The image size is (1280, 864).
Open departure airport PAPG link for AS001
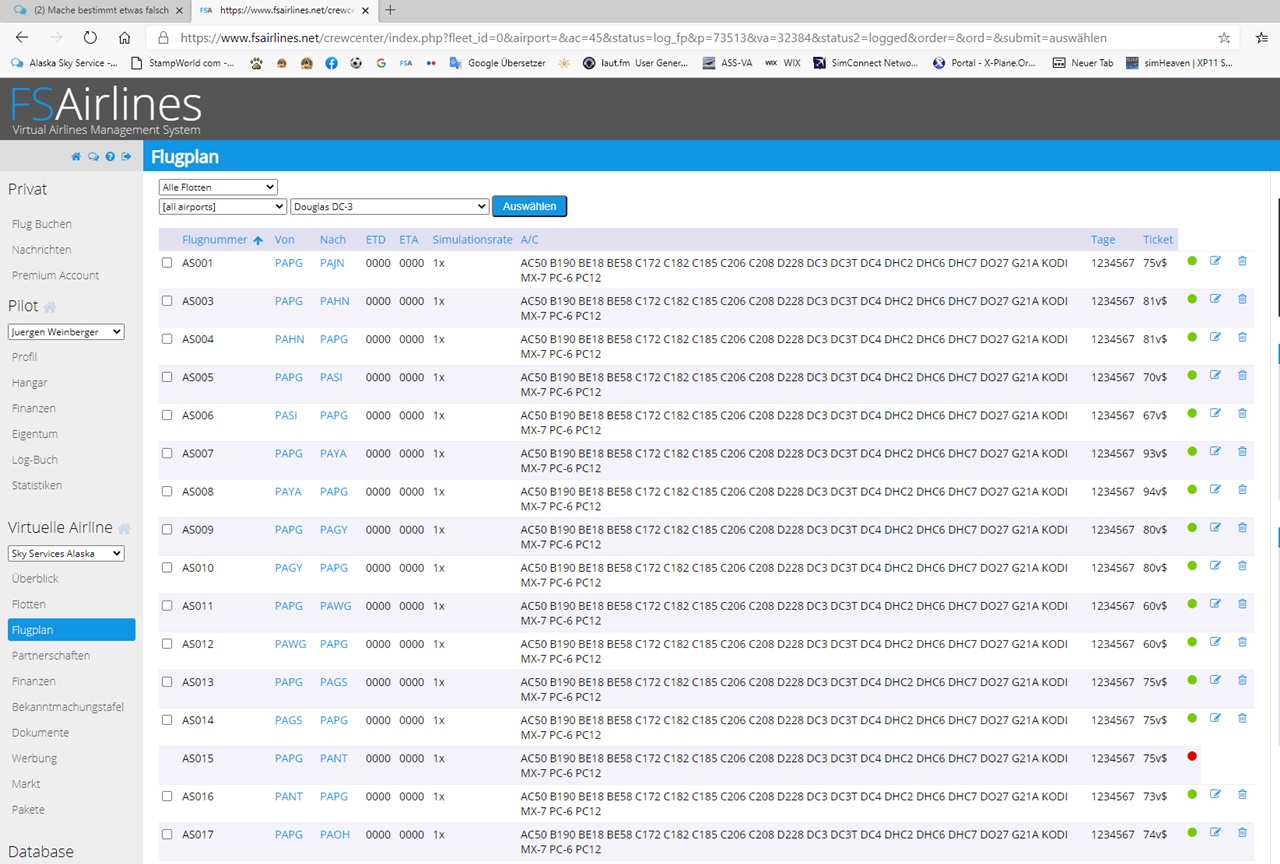[x=289, y=263]
